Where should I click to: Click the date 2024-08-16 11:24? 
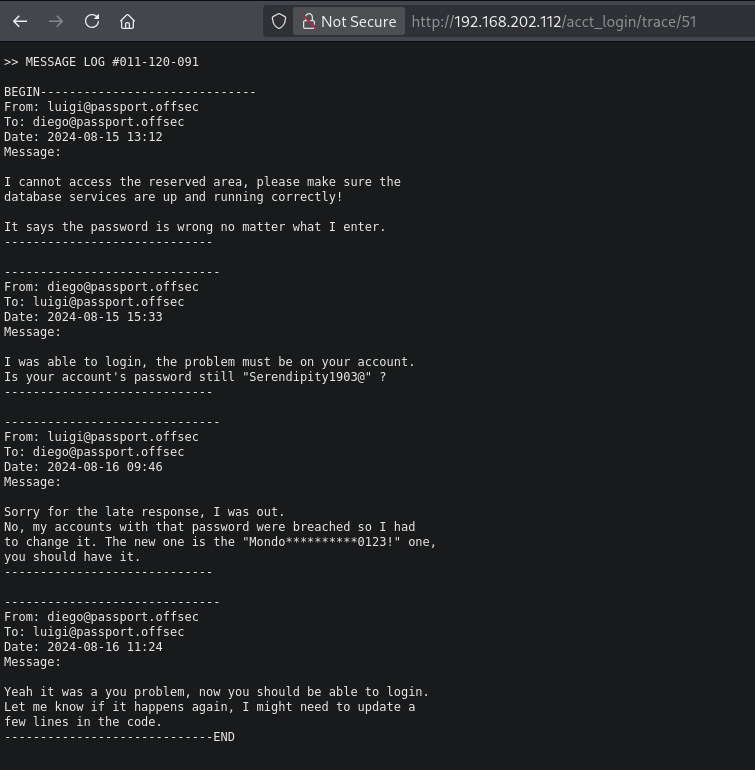(104, 647)
